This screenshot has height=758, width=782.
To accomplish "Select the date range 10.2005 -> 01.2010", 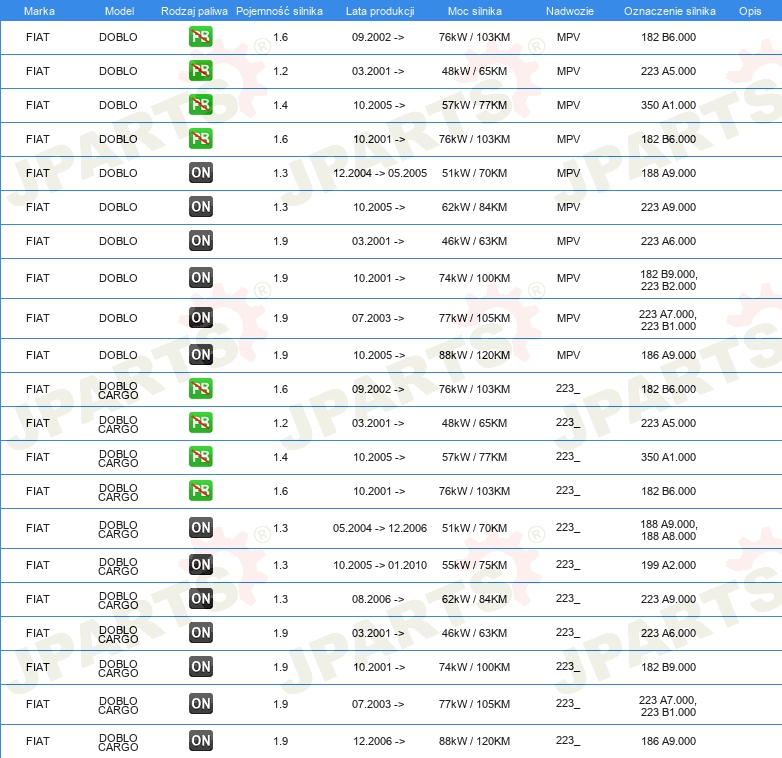I will click(380, 565).
